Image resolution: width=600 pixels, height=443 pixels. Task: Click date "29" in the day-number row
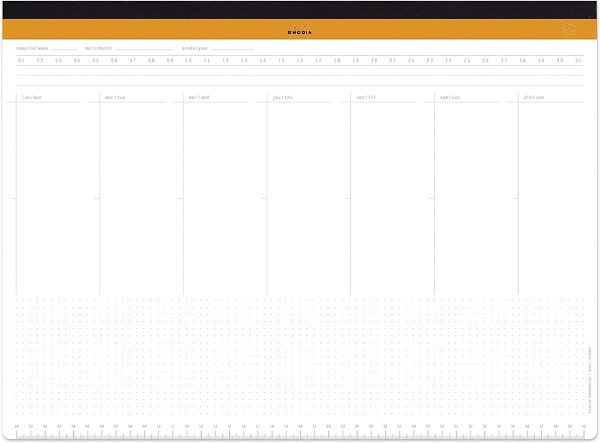point(541,60)
